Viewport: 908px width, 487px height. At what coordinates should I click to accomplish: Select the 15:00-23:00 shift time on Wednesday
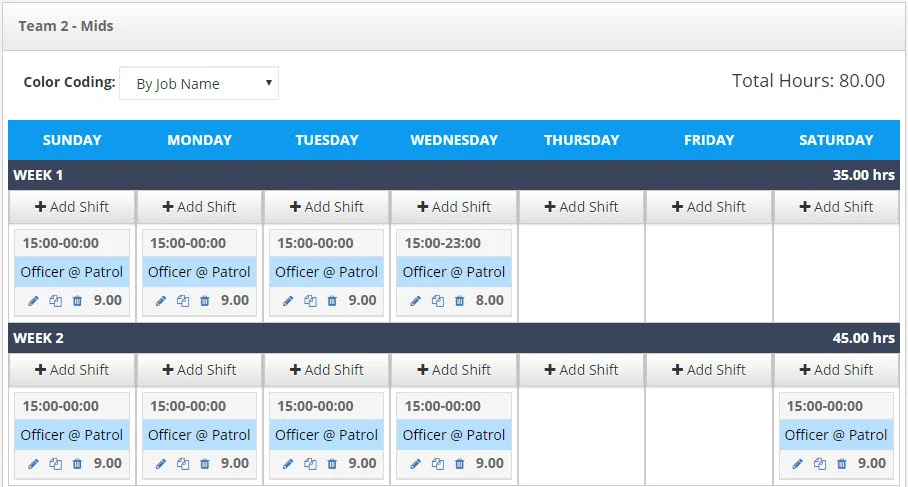click(442, 243)
